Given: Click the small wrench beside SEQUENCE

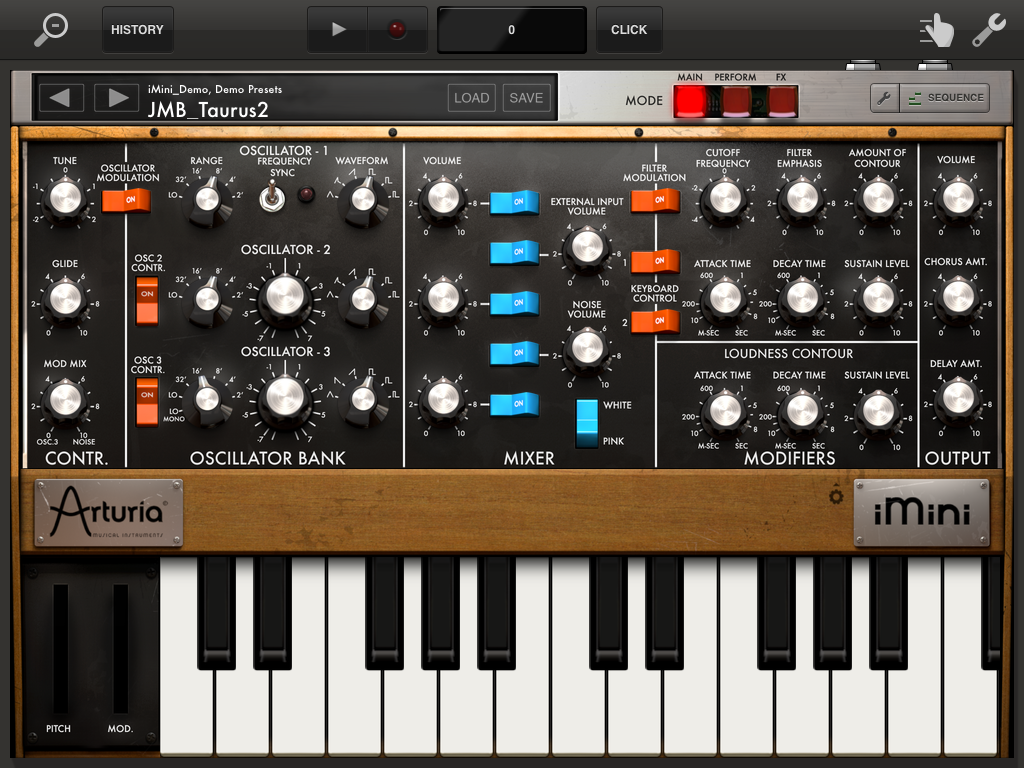Looking at the screenshot, I should (x=885, y=98).
